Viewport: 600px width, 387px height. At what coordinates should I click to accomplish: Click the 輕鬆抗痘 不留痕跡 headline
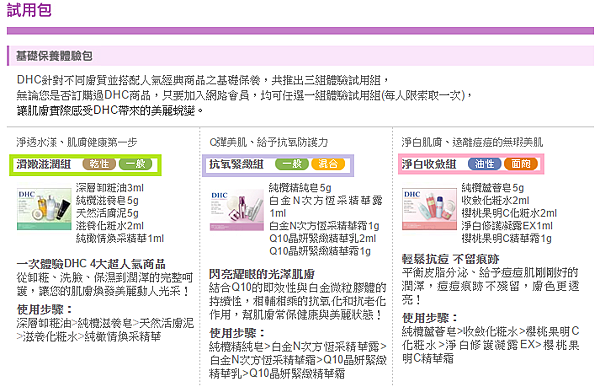click(450, 259)
